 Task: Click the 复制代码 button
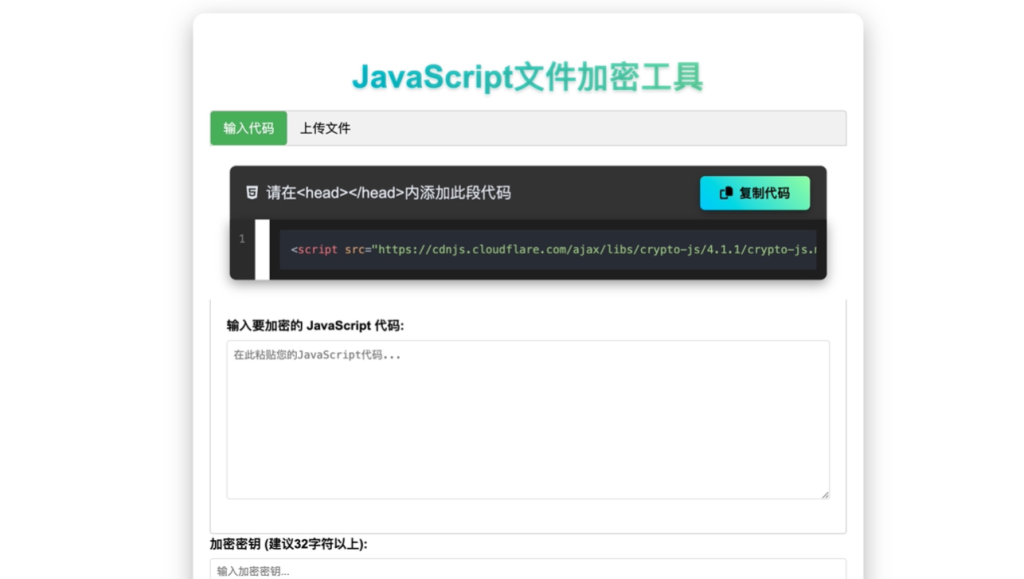click(754, 192)
